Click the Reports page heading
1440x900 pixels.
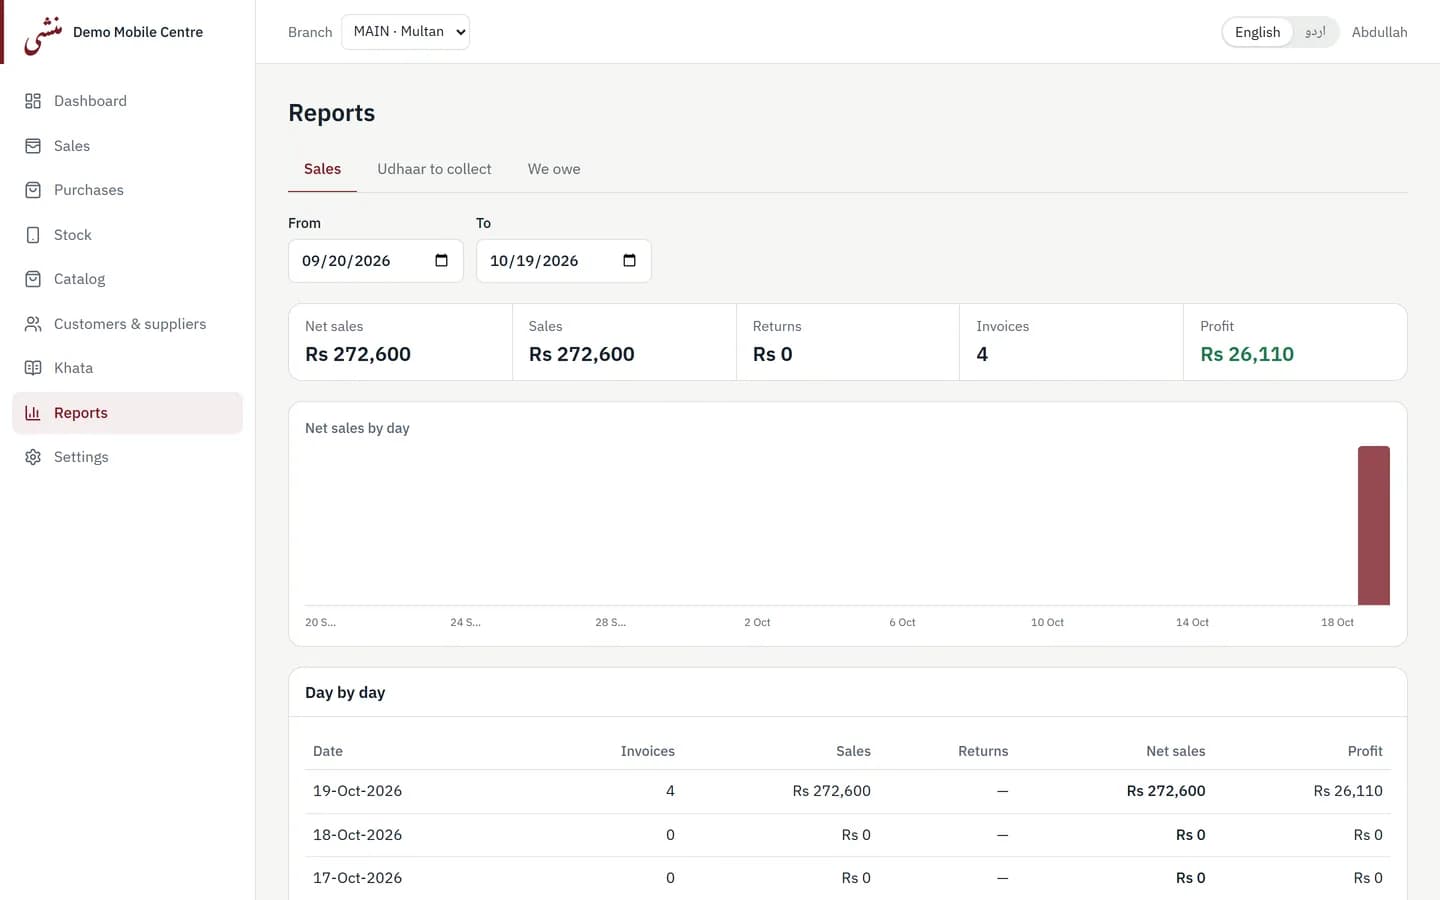pos(331,113)
